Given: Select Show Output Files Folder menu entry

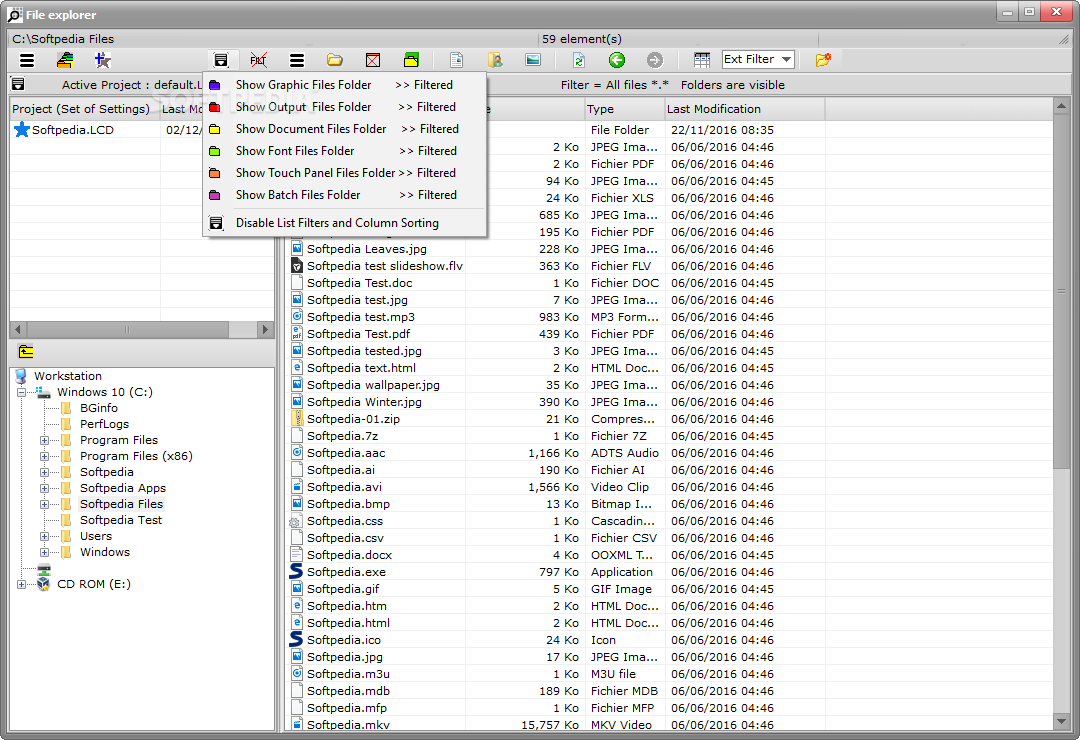Looking at the screenshot, I should [344, 107].
